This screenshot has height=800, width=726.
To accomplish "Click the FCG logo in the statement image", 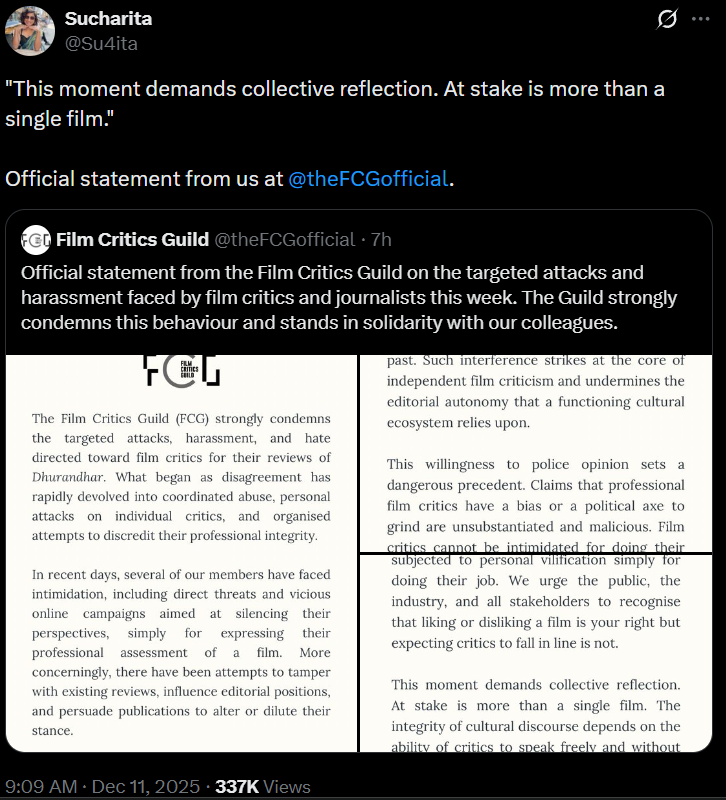I will point(181,371).
